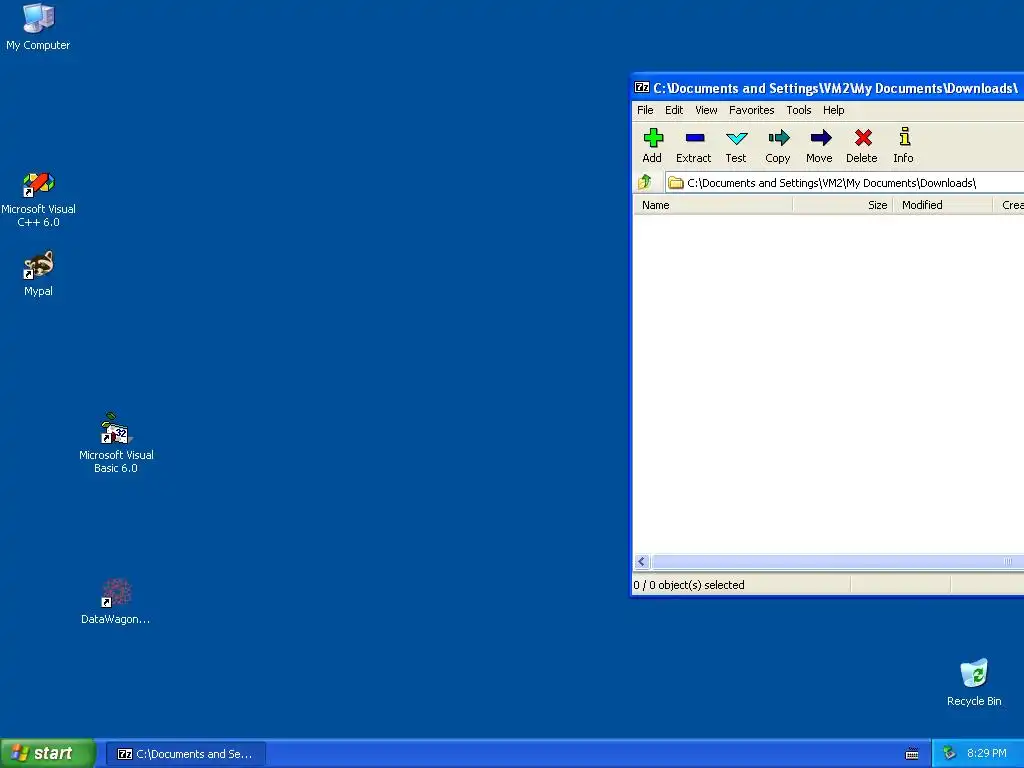This screenshot has height=768, width=1024.
Task: Click the system tray icon beside the clock
Action: click(949, 753)
